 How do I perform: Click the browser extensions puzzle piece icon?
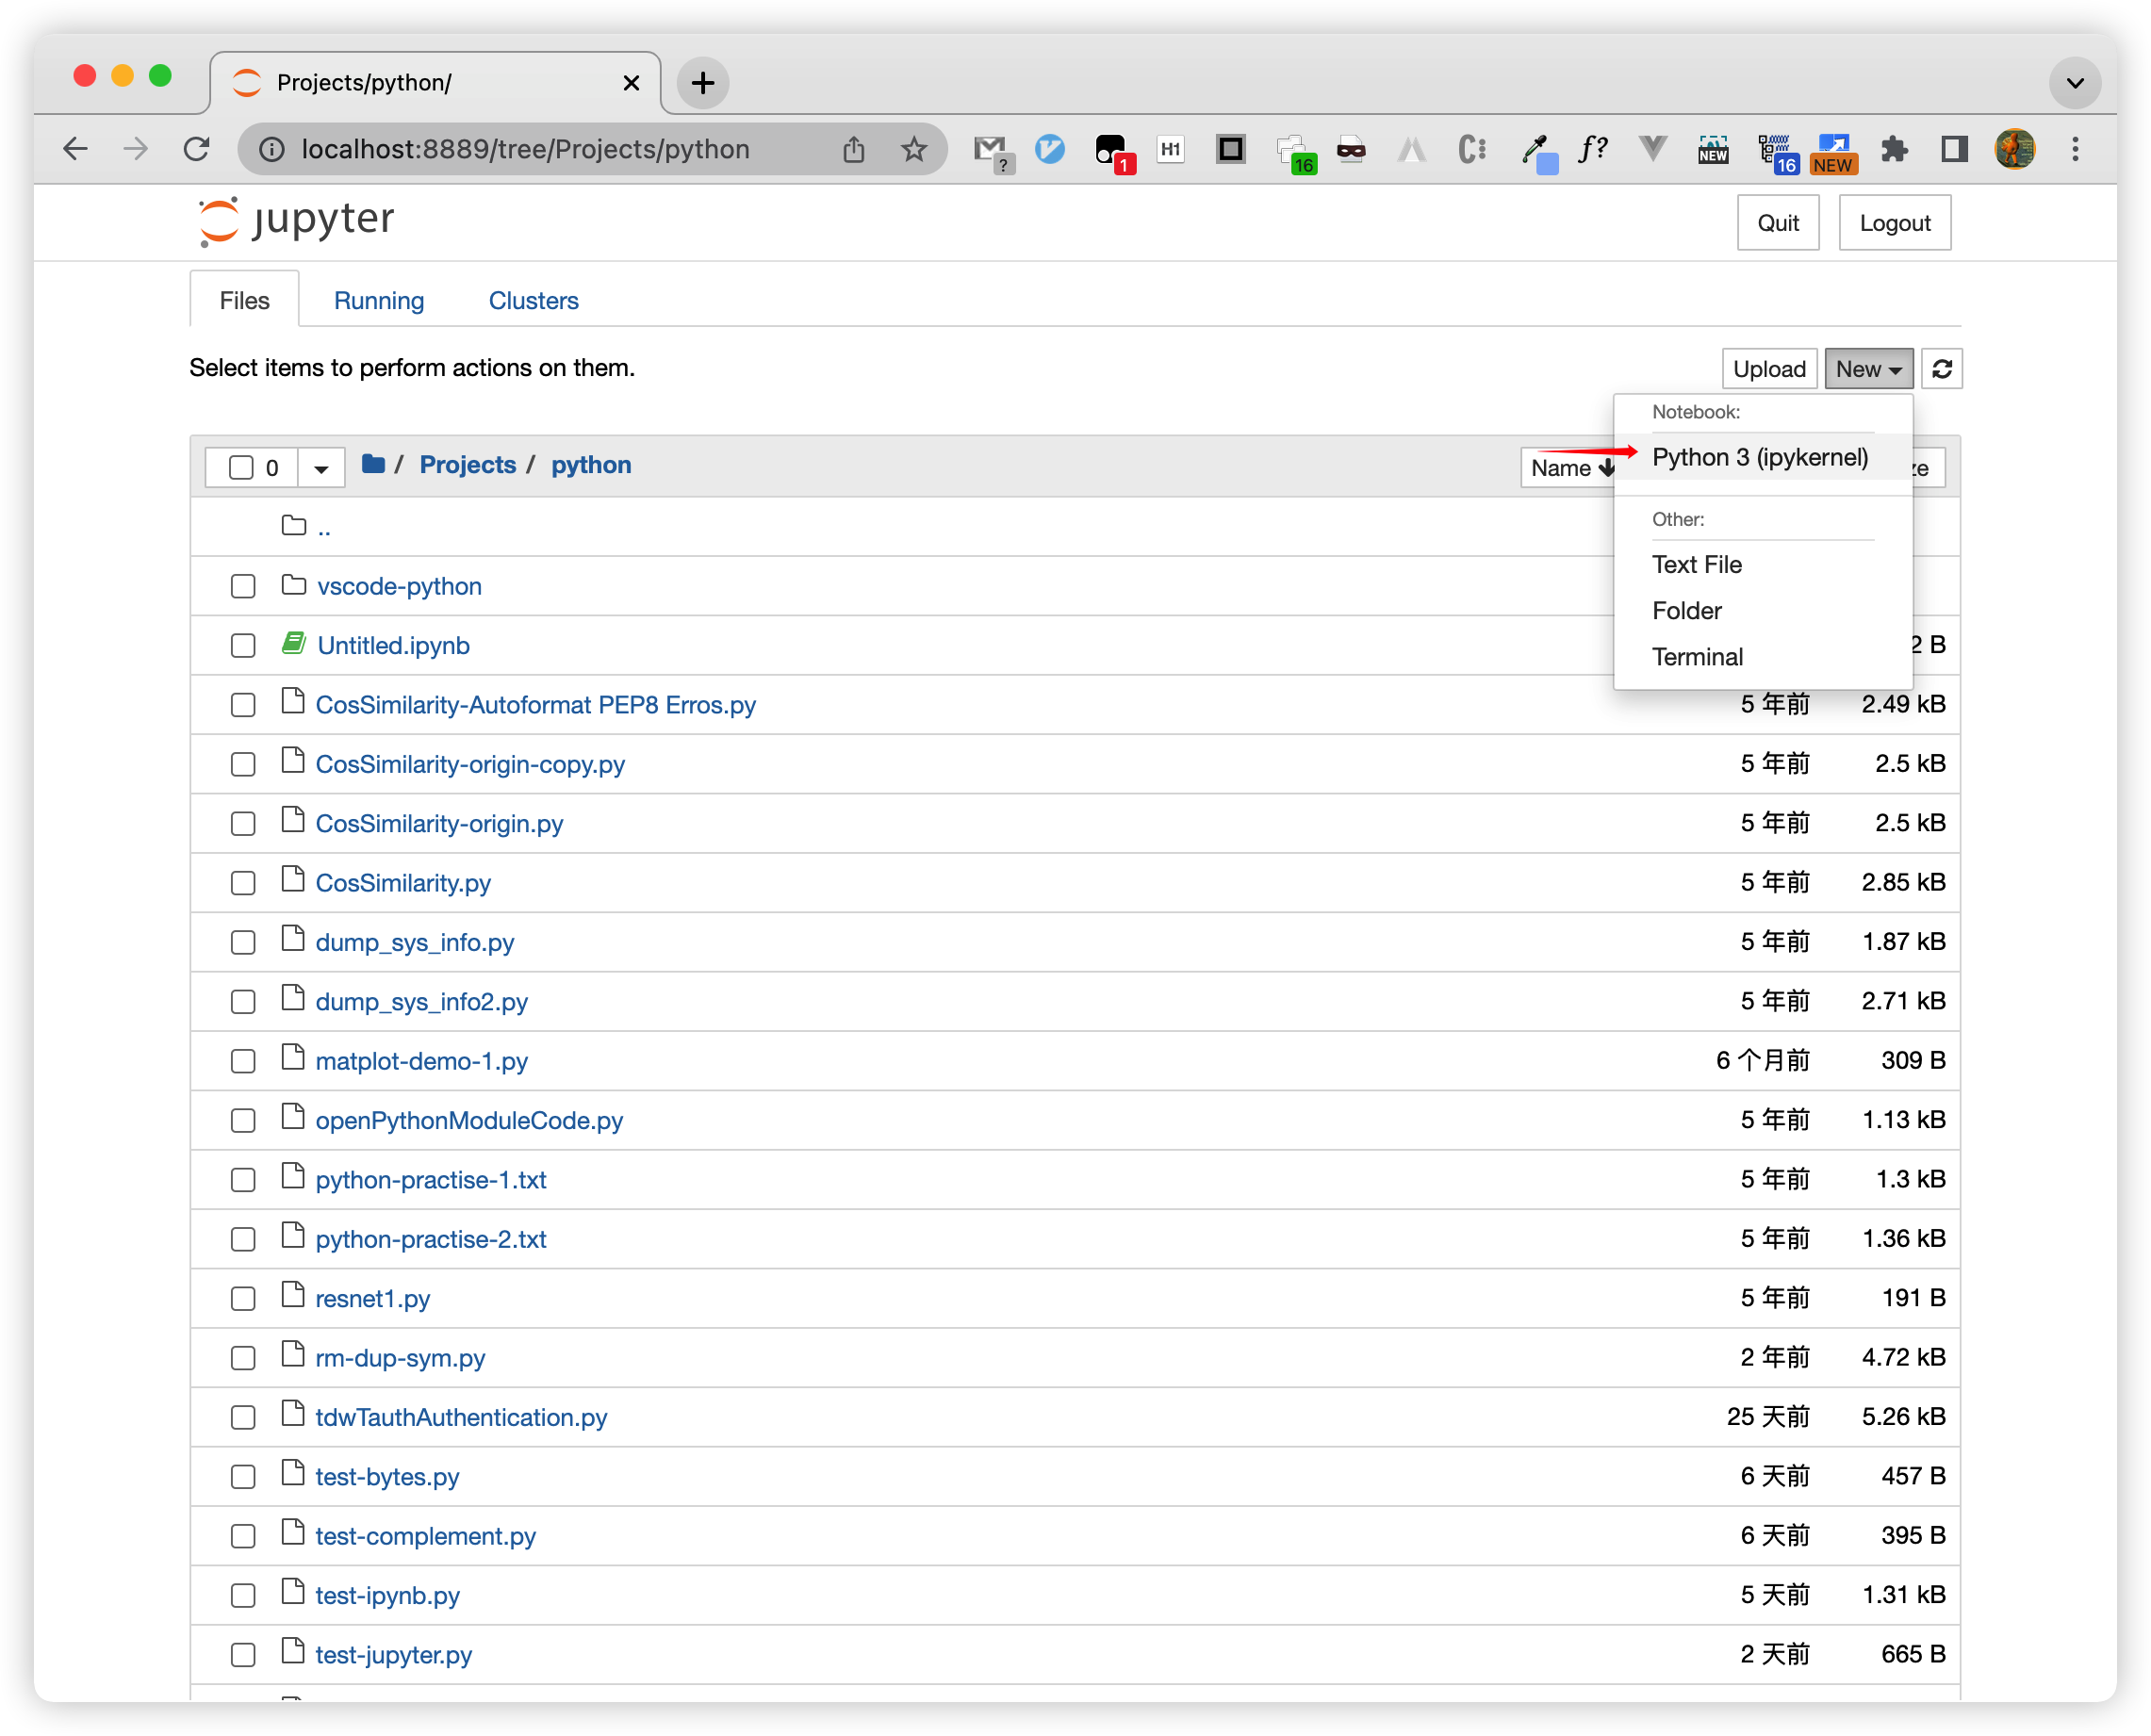pyautogui.click(x=1895, y=150)
